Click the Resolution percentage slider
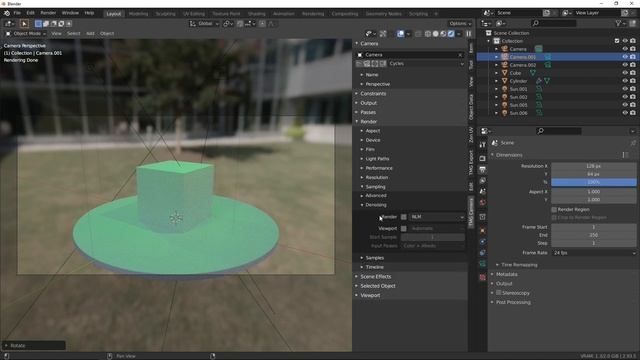The image size is (640, 360). (x=594, y=182)
